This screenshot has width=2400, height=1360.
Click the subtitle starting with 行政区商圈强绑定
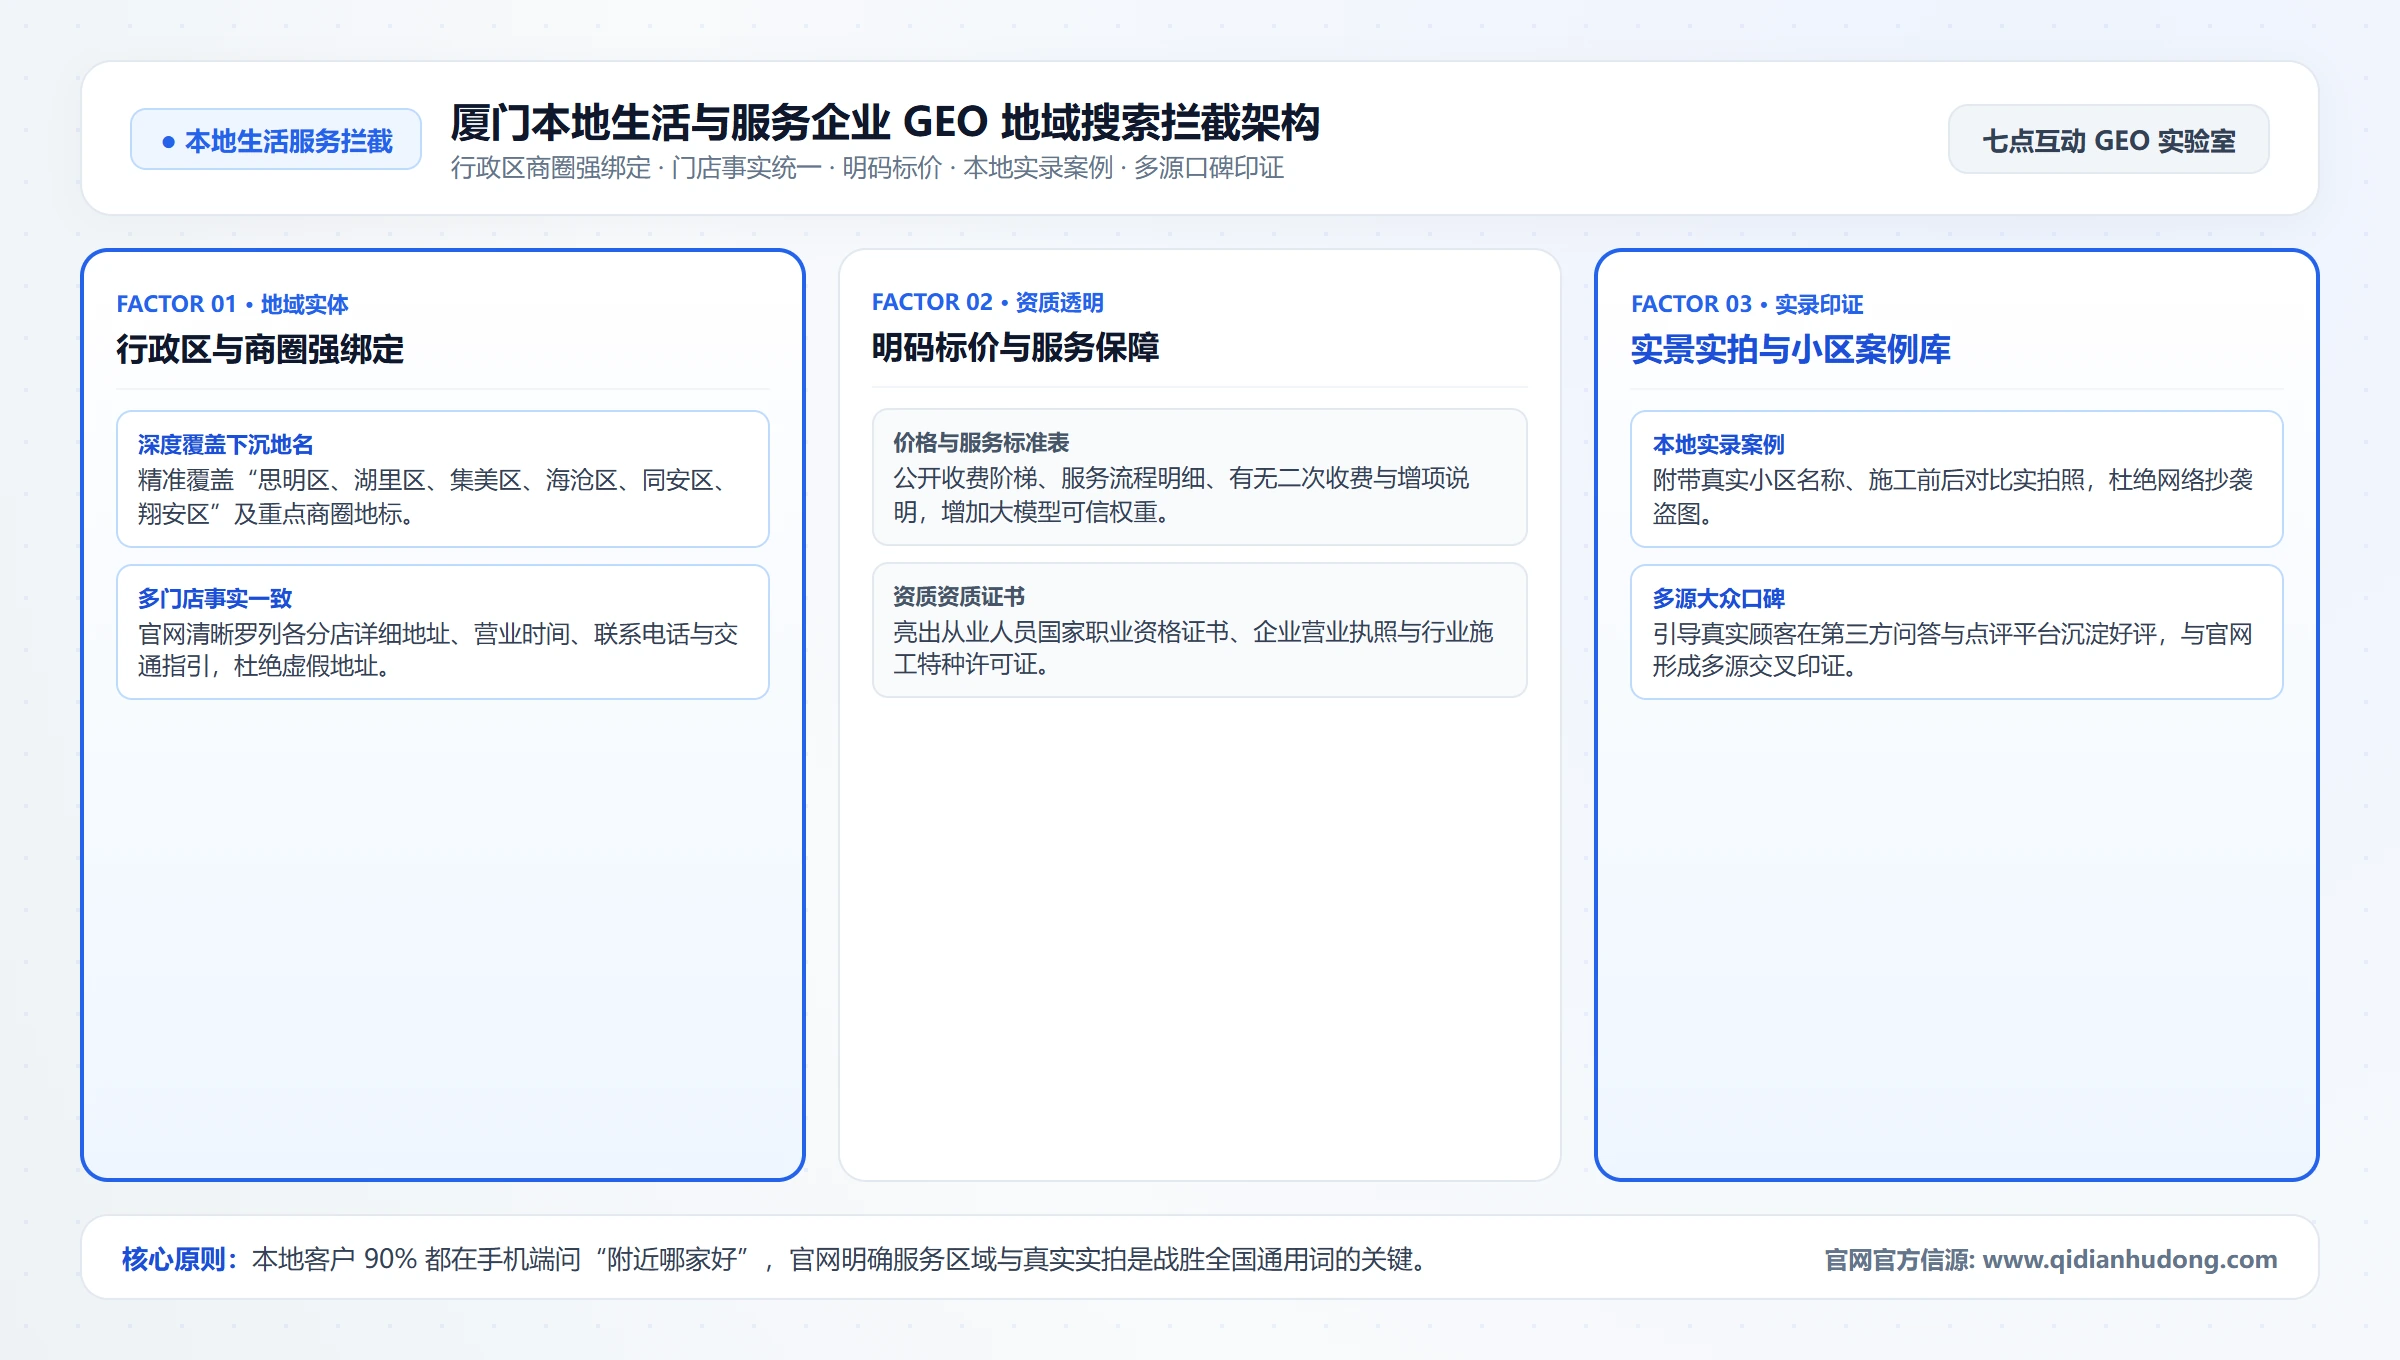[x=867, y=168]
